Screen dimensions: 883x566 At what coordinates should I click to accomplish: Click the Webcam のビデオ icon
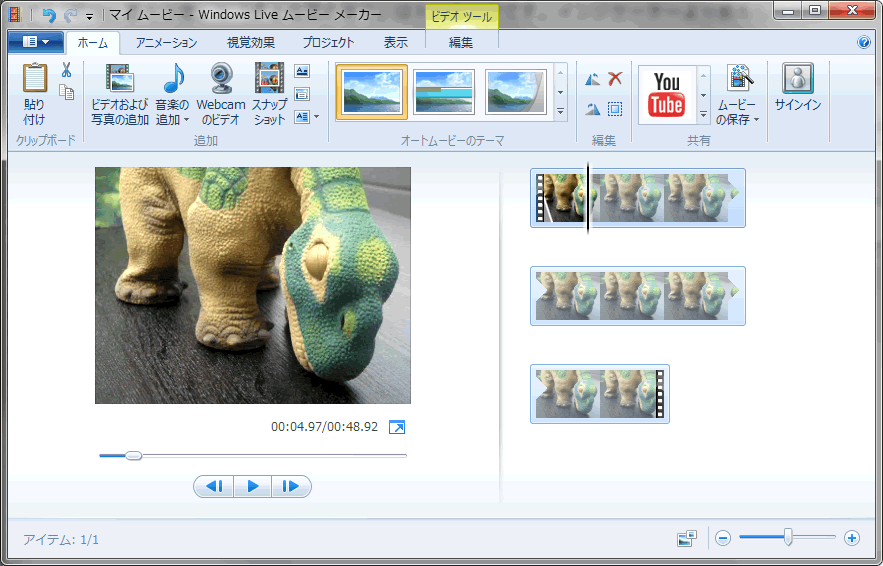coord(221,80)
